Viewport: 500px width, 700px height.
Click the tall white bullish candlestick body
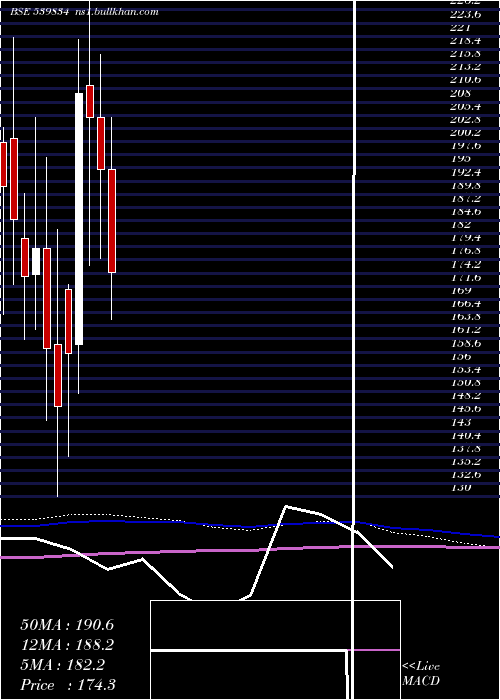(x=79, y=219)
